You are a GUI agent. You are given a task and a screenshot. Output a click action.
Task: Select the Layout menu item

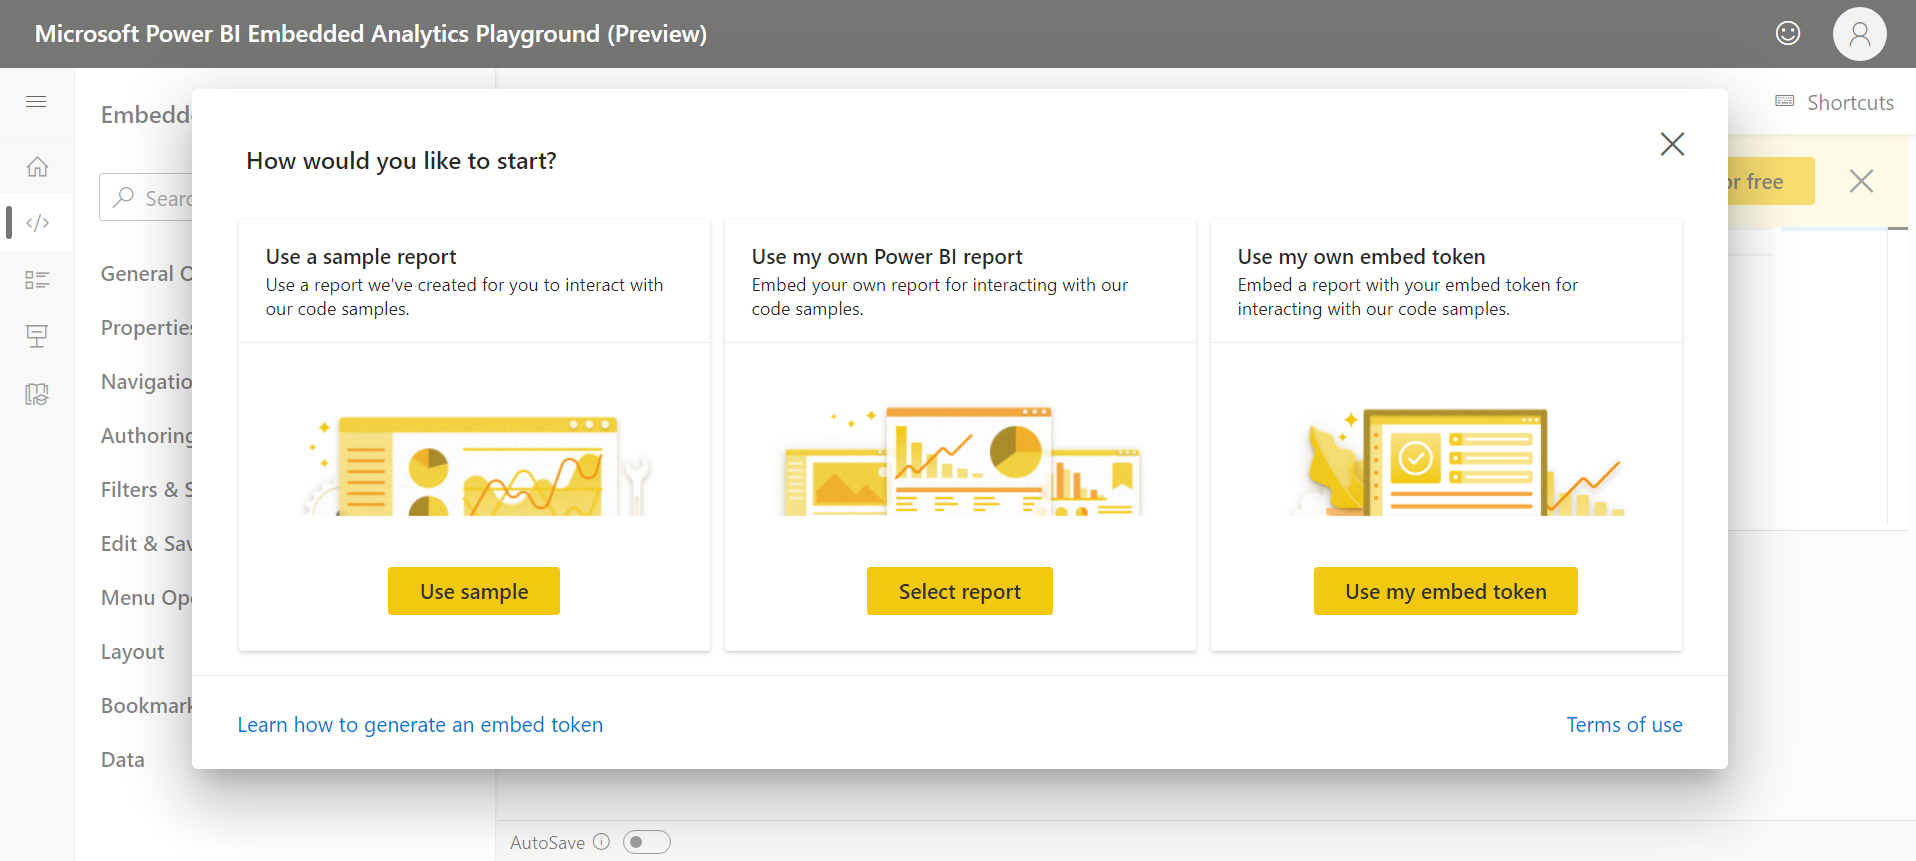pyautogui.click(x=133, y=652)
